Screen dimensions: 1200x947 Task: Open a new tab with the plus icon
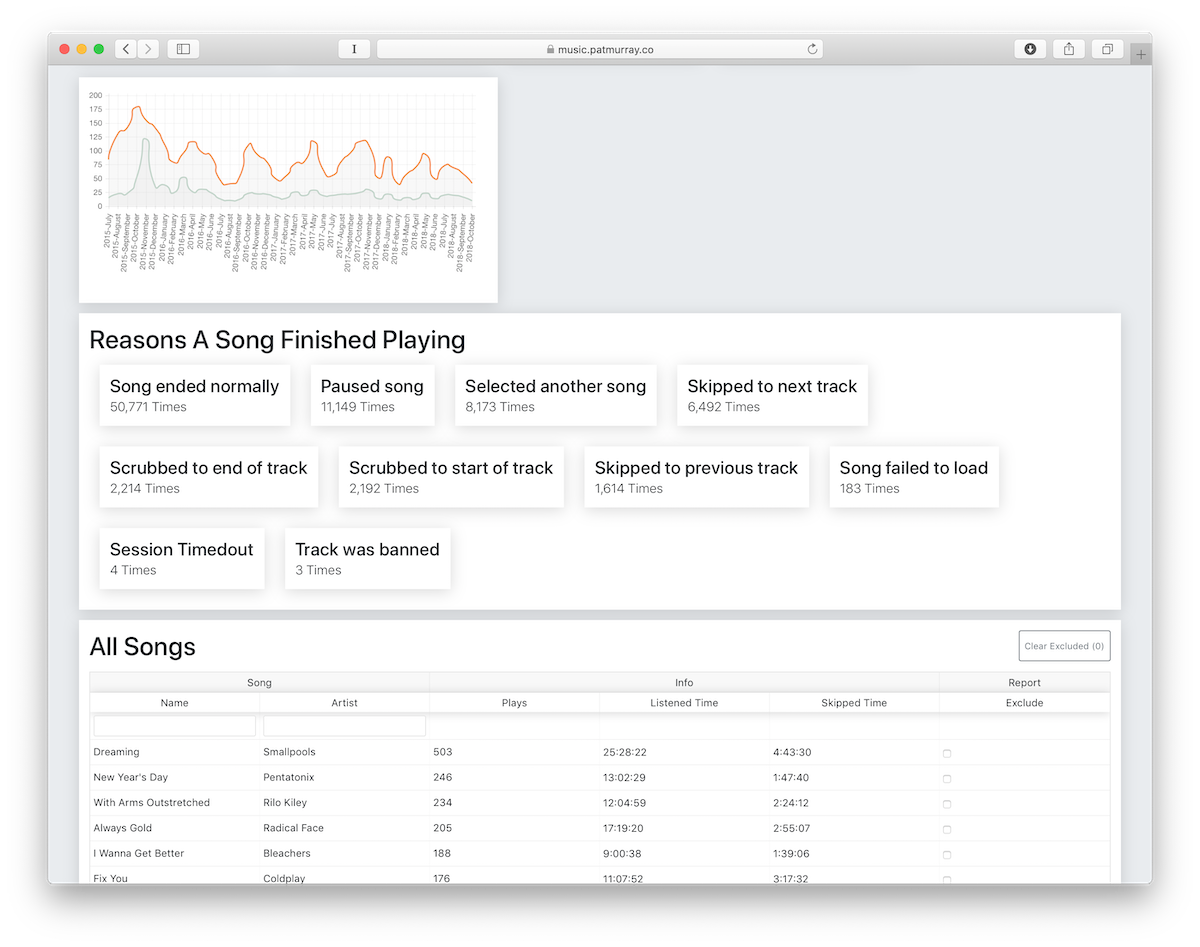[x=1140, y=52]
